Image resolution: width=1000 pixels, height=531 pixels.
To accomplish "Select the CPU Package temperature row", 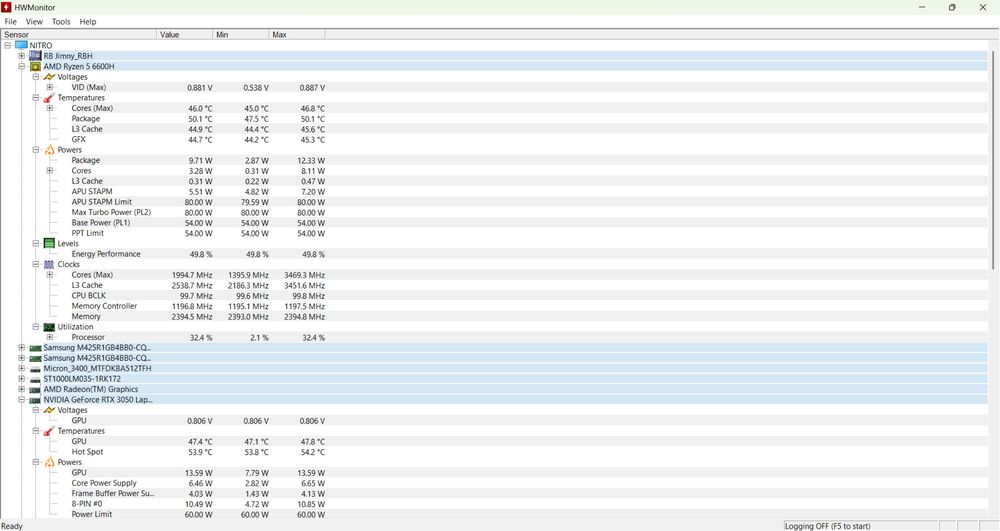I will coord(494,119).
